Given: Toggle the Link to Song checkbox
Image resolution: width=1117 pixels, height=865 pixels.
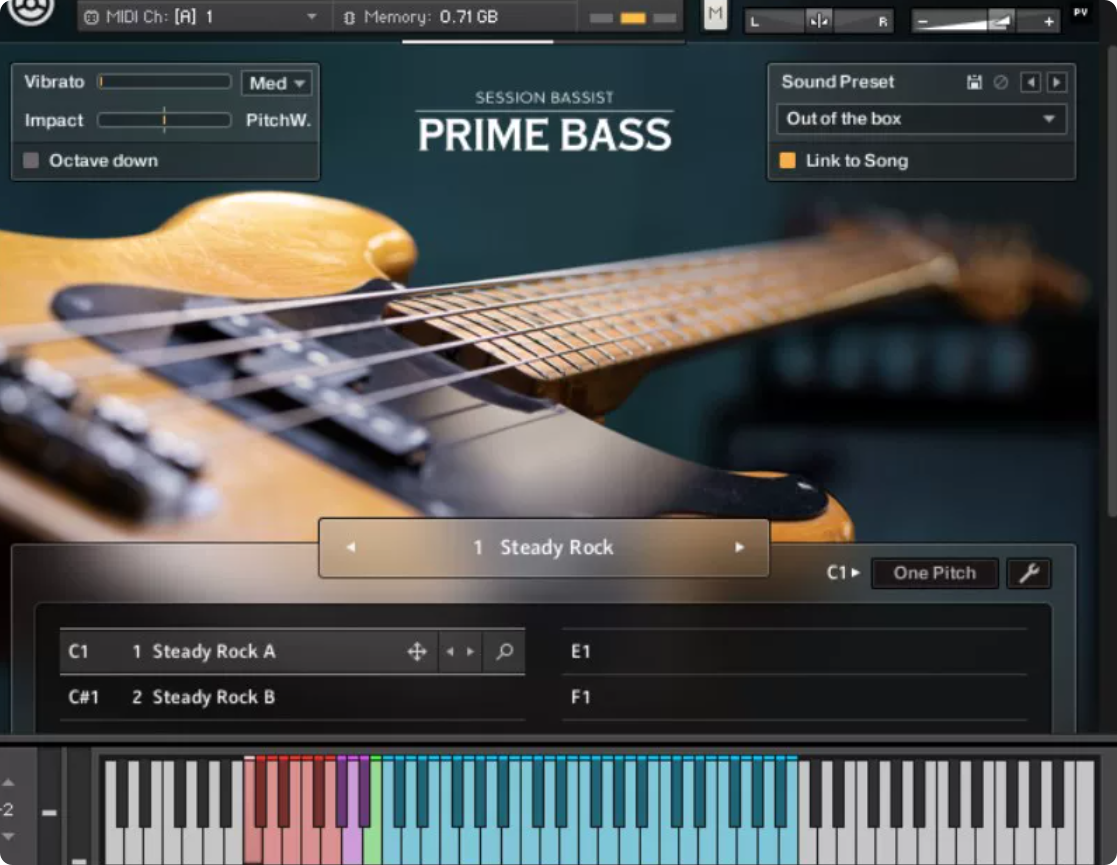Looking at the screenshot, I should [787, 160].
